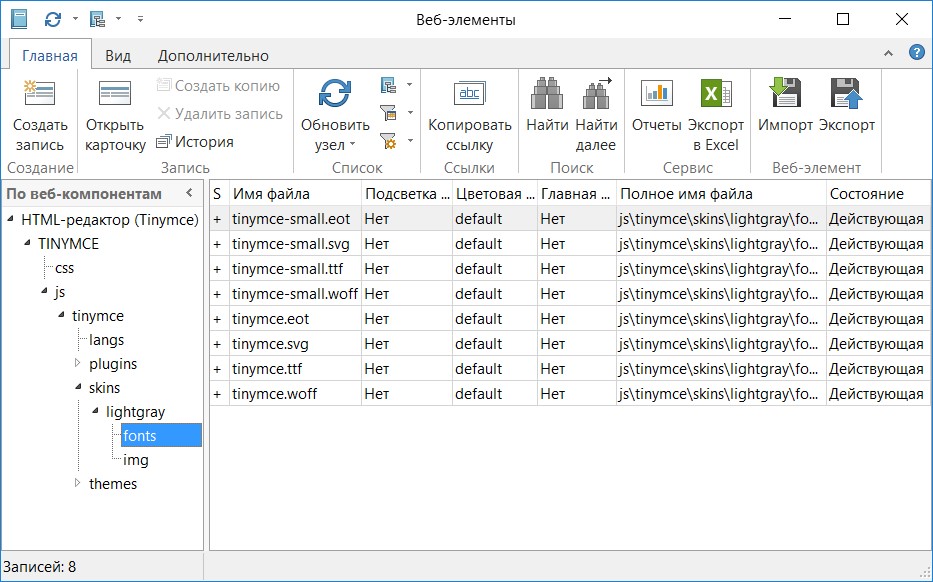Select the tinymce-small.svg file name

(291, 244)
